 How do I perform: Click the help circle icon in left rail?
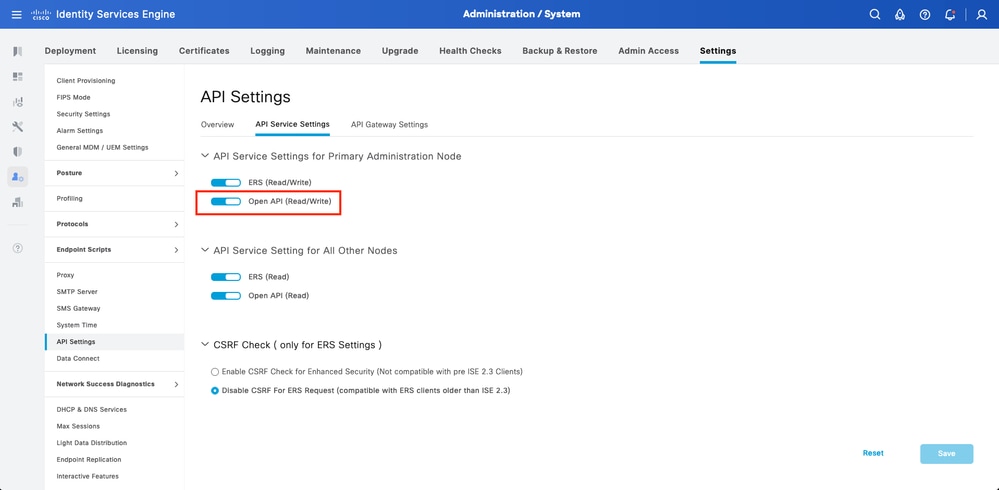click(x=18, y=249)
